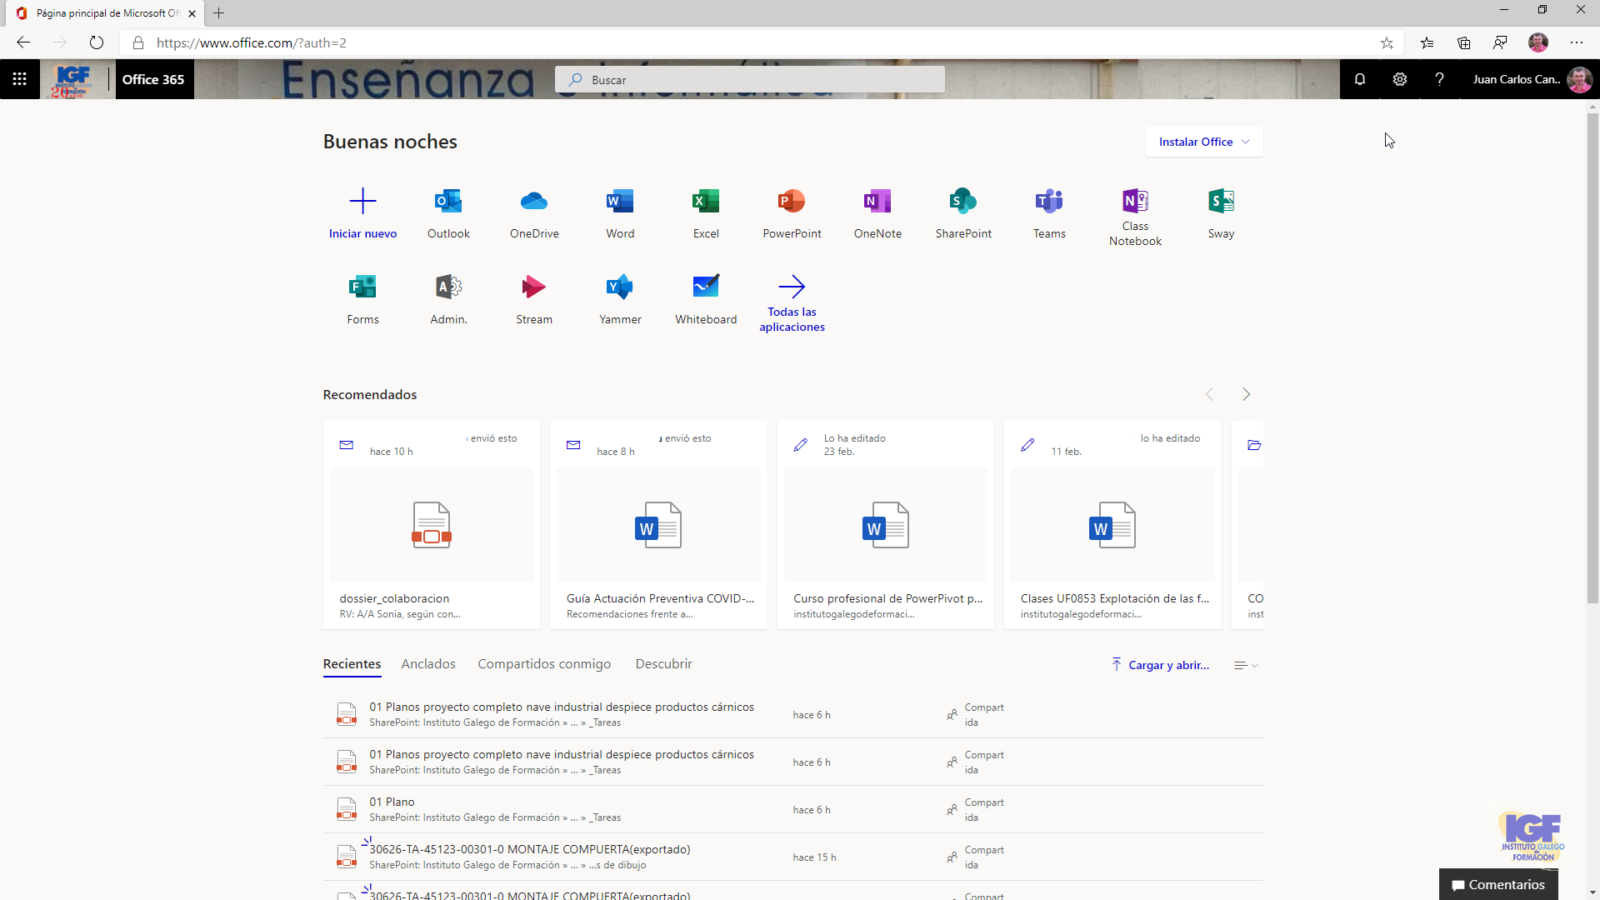Switch to the Anclados tab

(428, 664)
